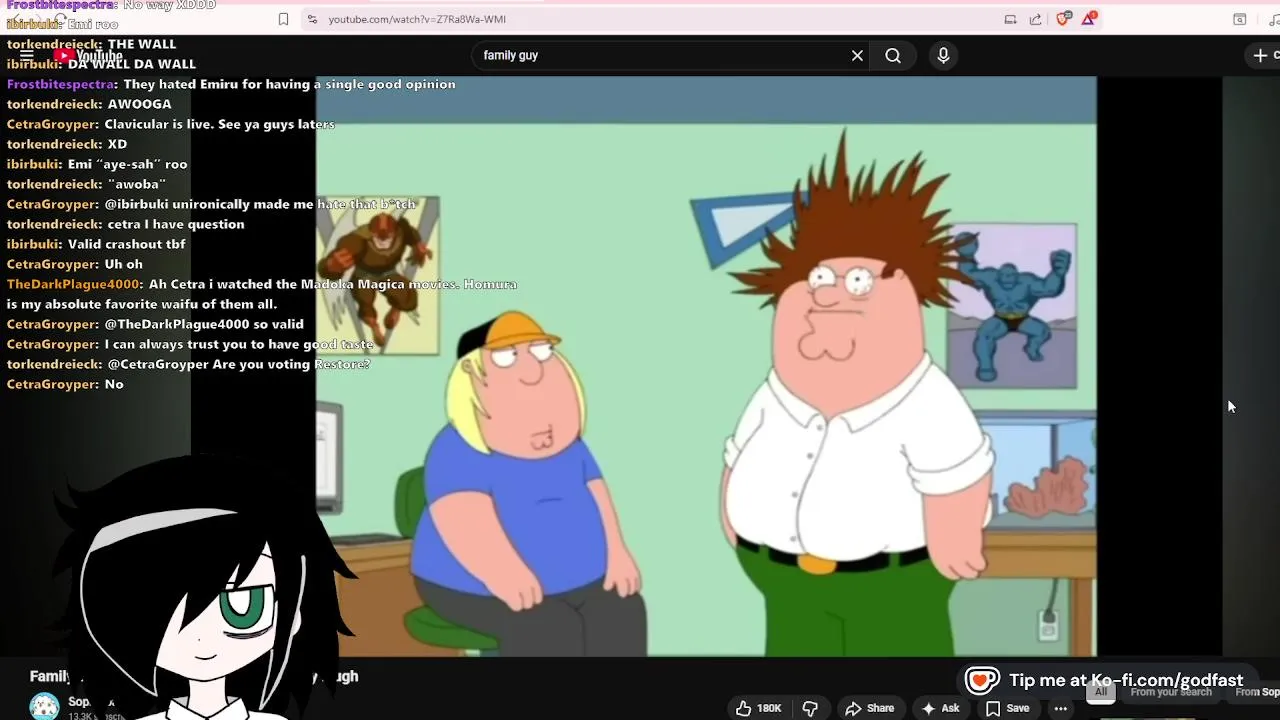Open site settings icon beside the URL

click(312, 19)
